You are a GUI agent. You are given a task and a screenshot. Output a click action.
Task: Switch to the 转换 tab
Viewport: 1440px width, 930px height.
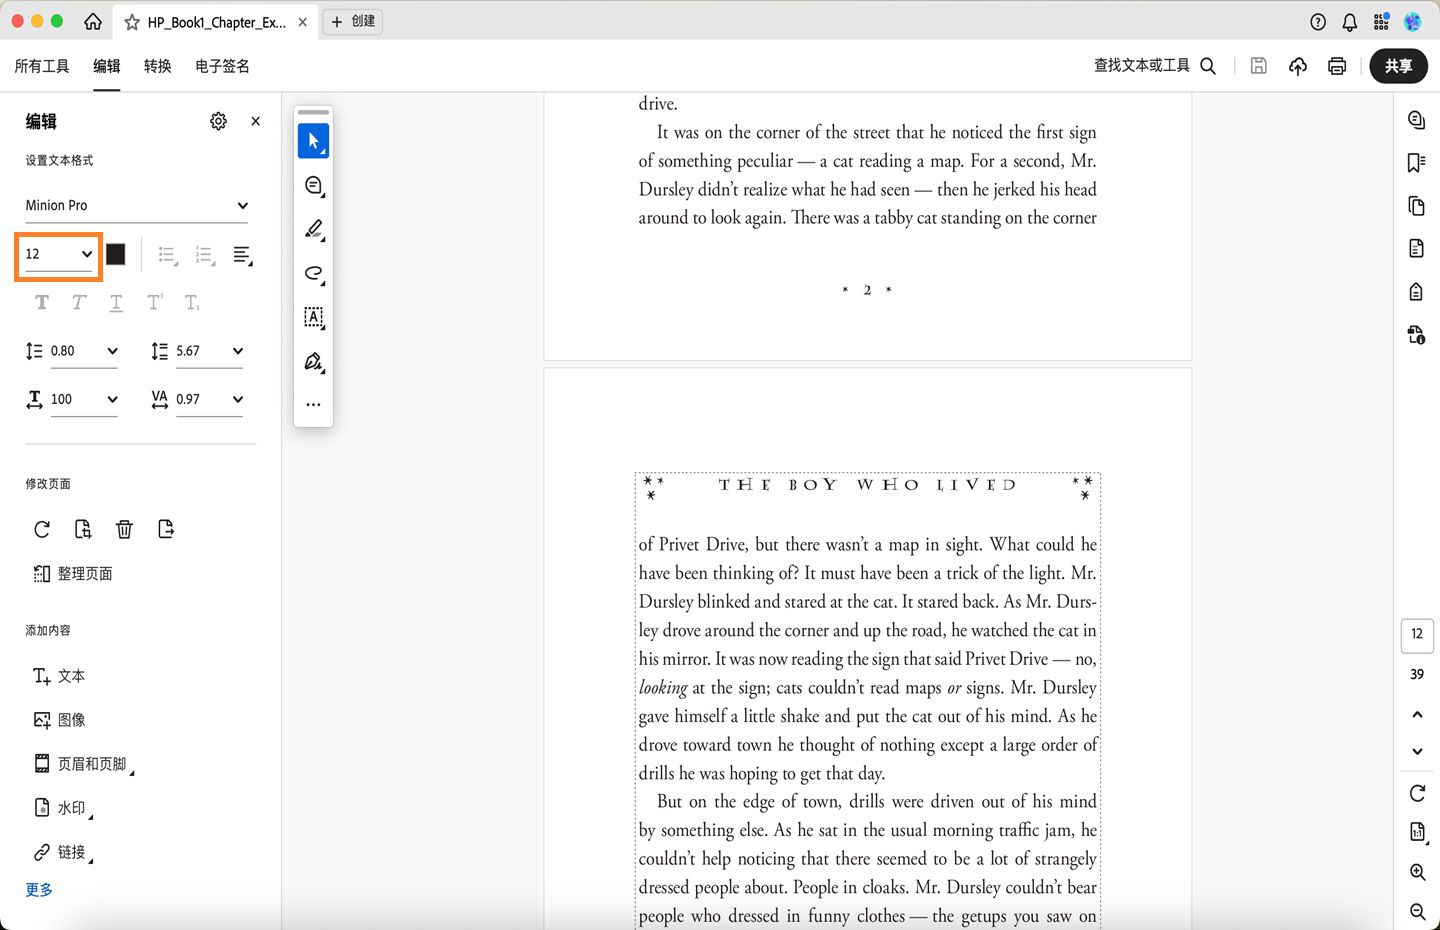[157, 65]
